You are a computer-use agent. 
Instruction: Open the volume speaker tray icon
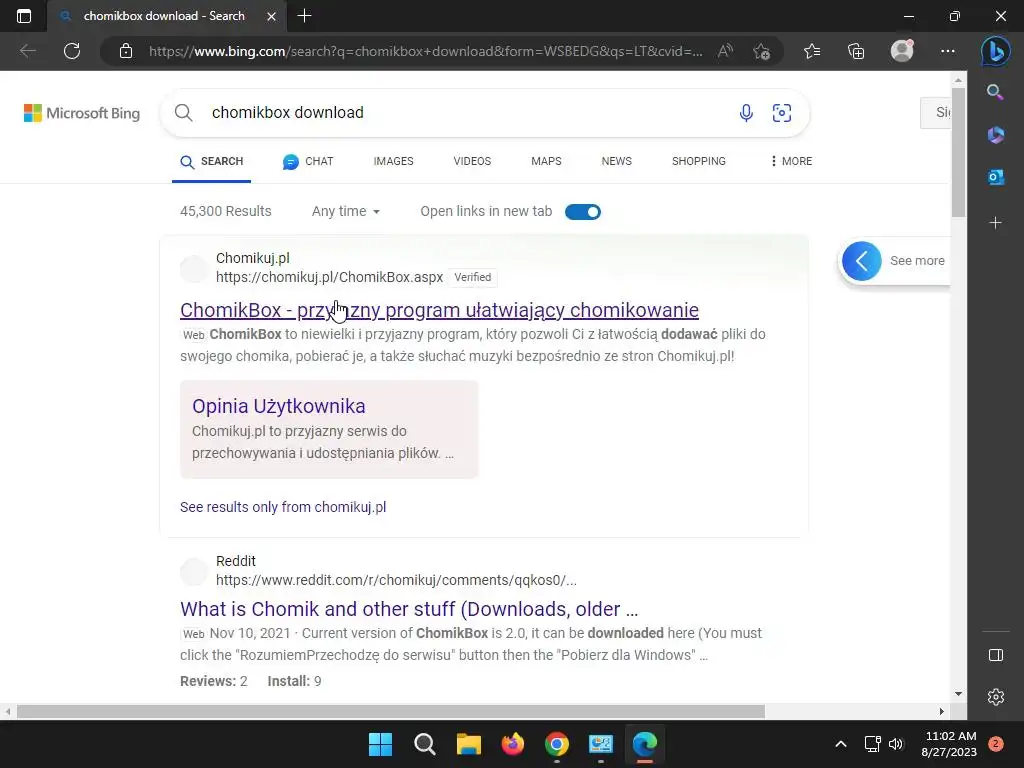[x=896, y=744]
